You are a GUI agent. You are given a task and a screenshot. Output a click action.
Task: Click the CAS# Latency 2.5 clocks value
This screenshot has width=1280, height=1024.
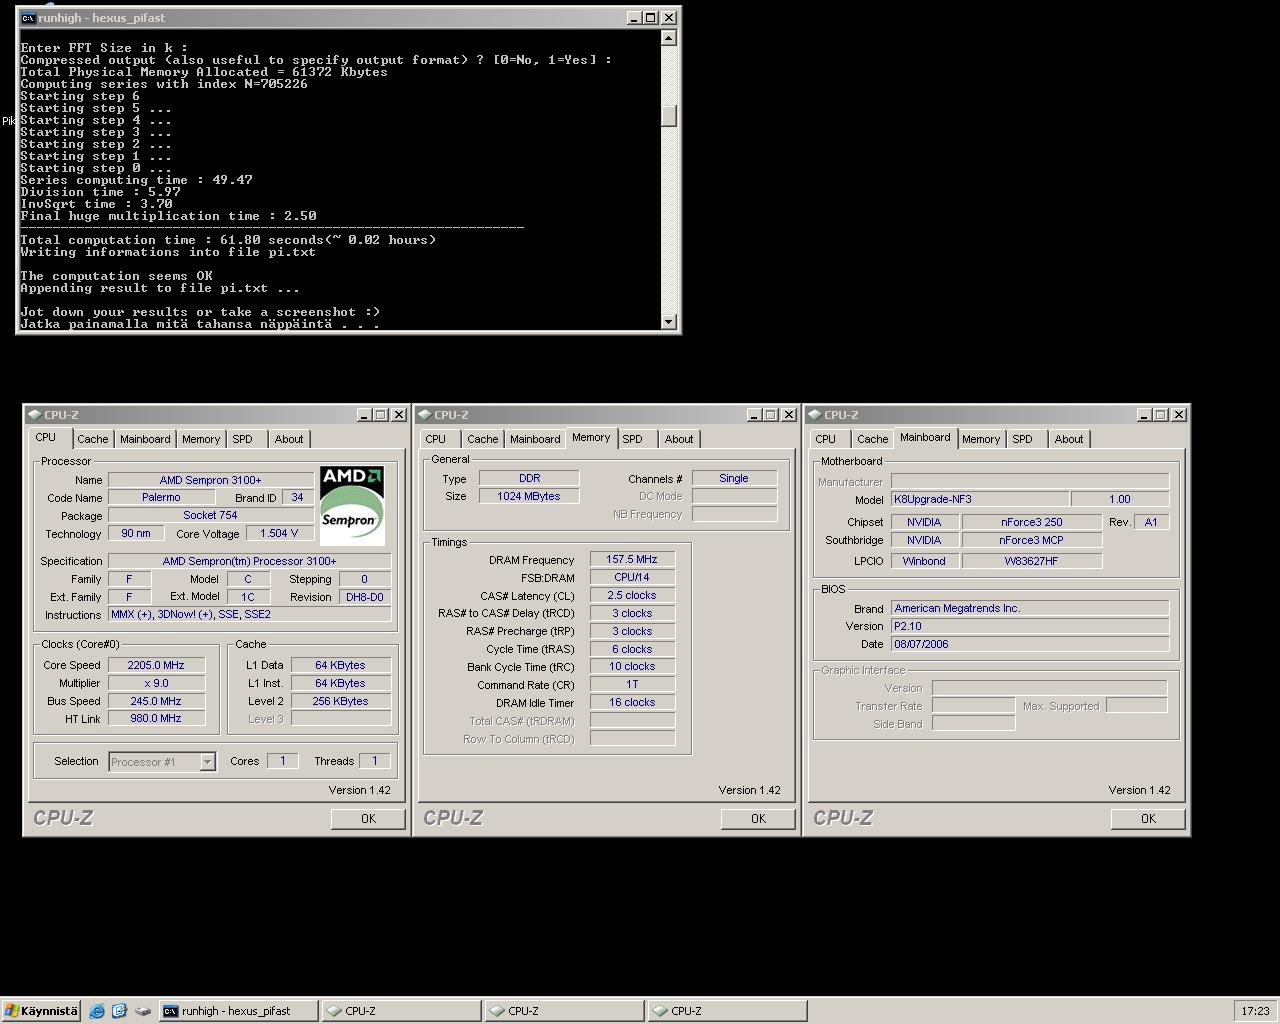[x=632, y=595]
